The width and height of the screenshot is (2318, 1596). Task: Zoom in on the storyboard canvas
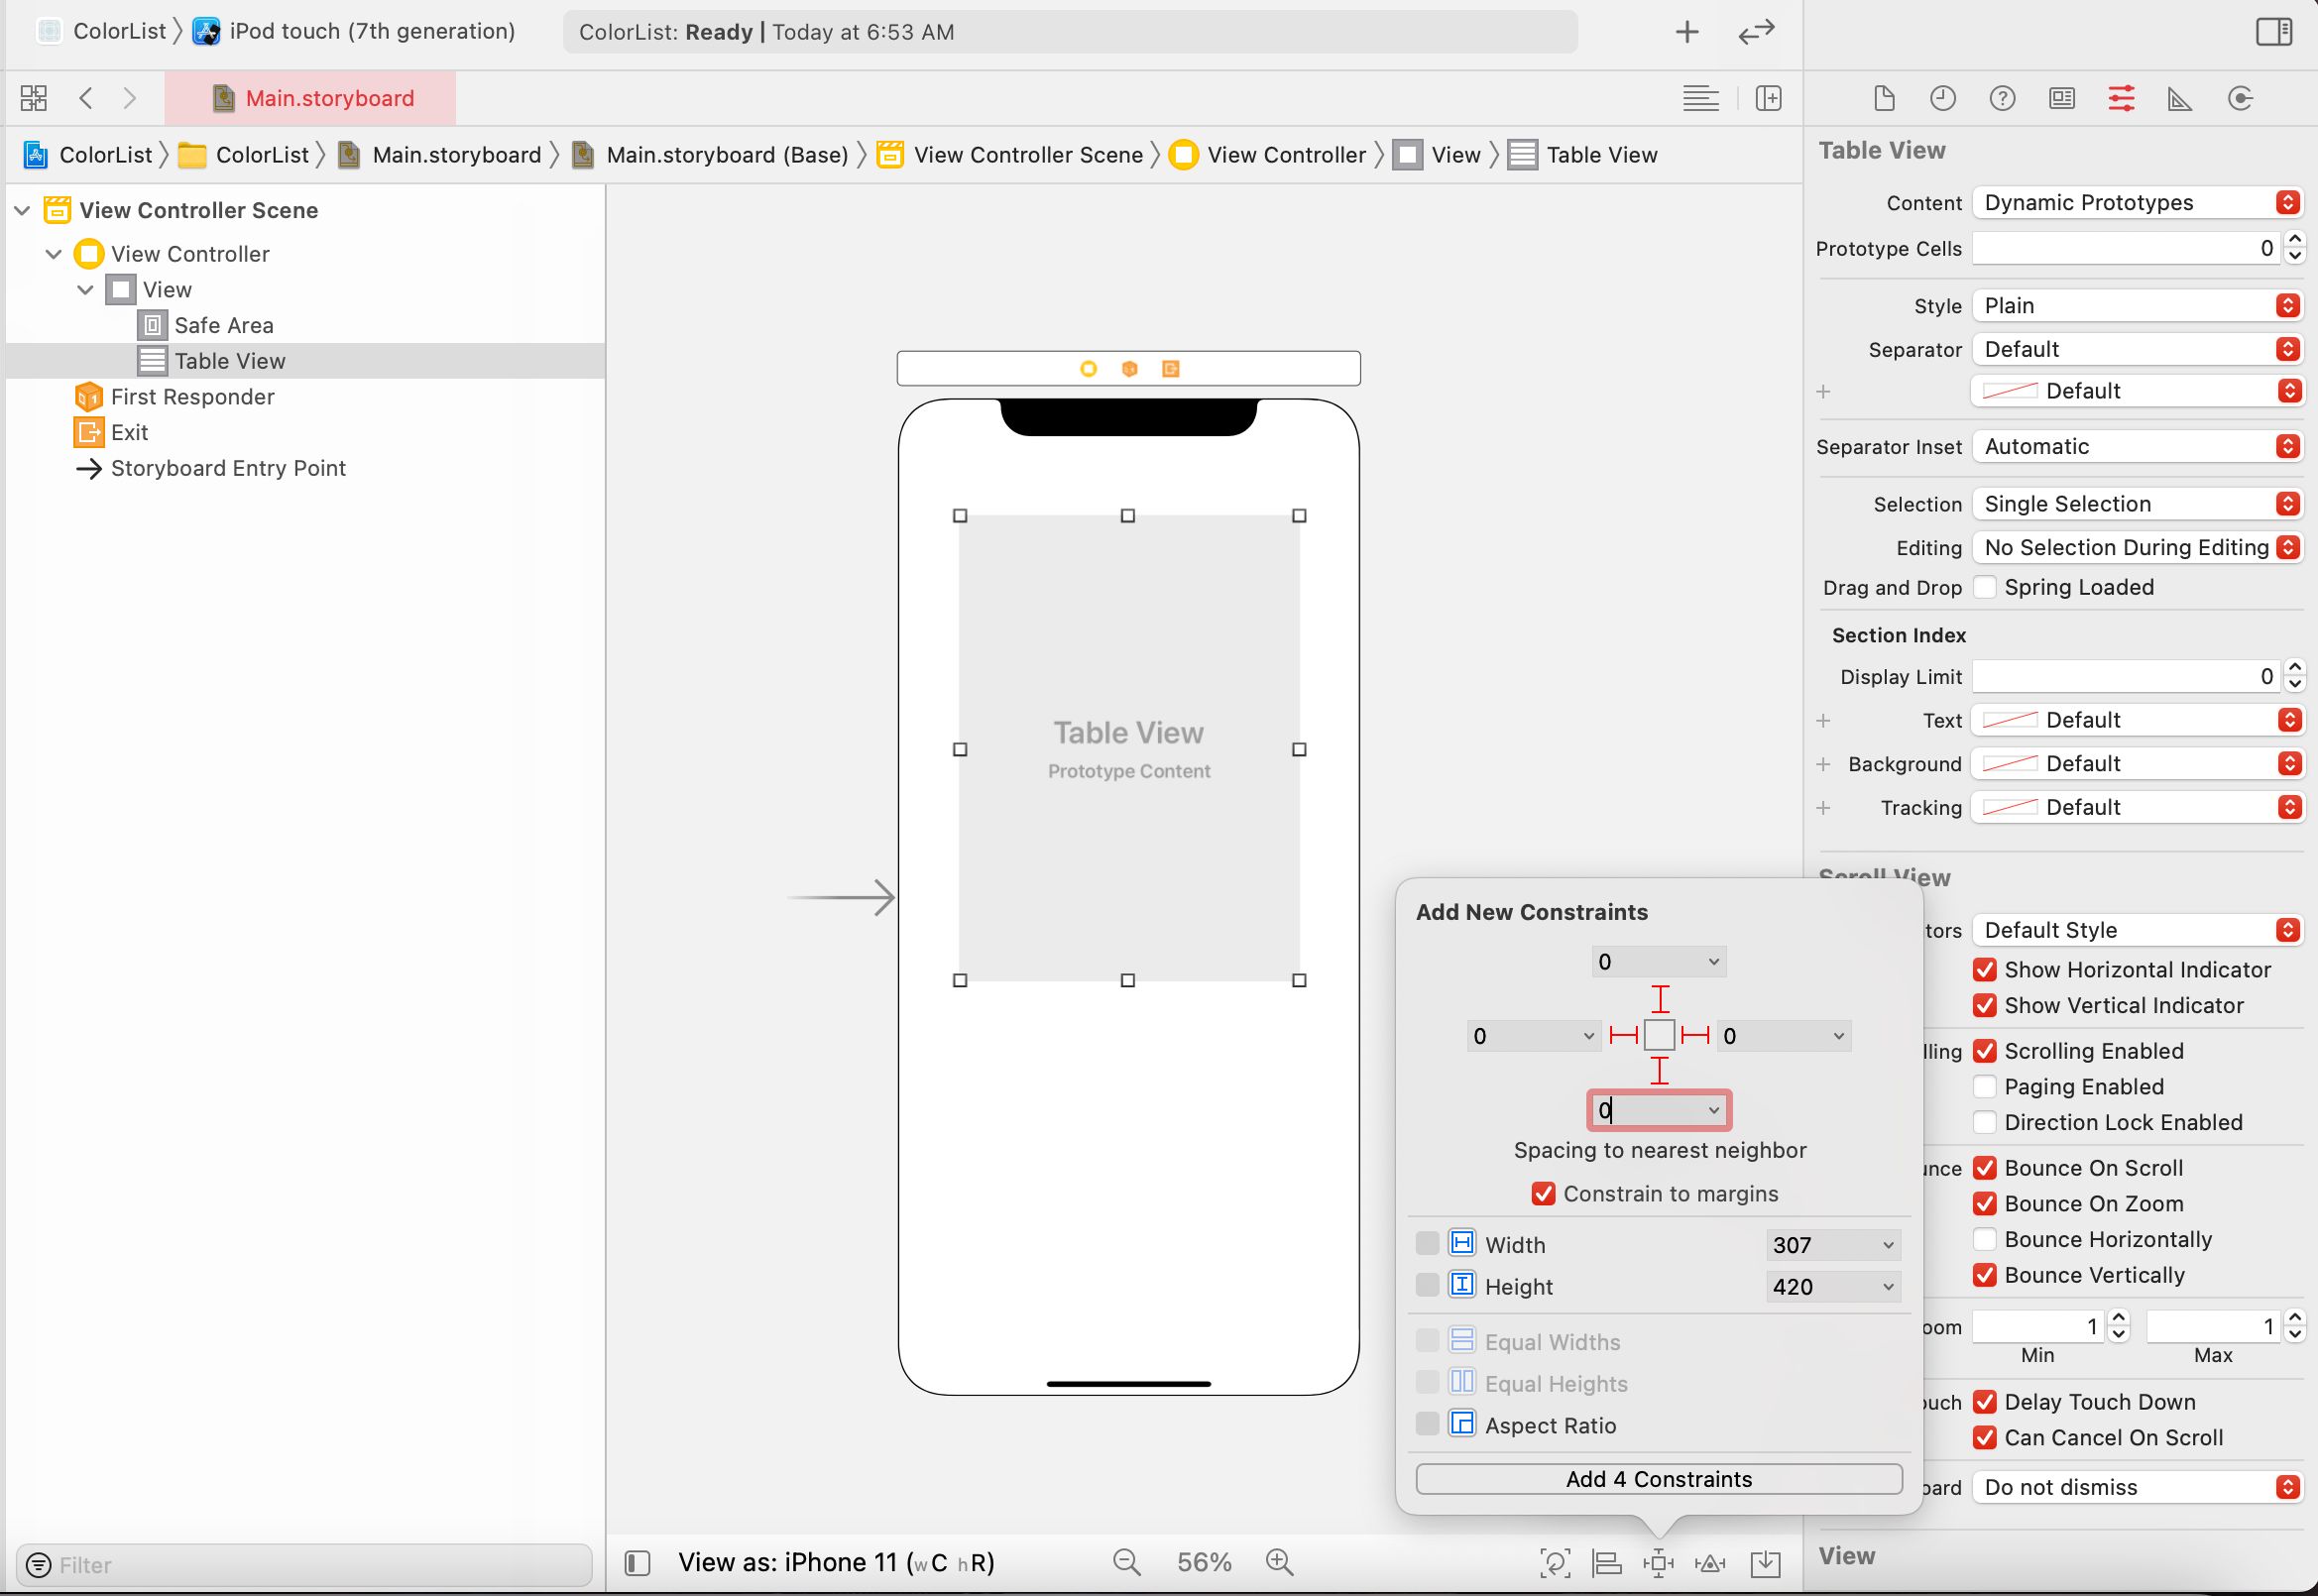(x=1279, y=1562)
